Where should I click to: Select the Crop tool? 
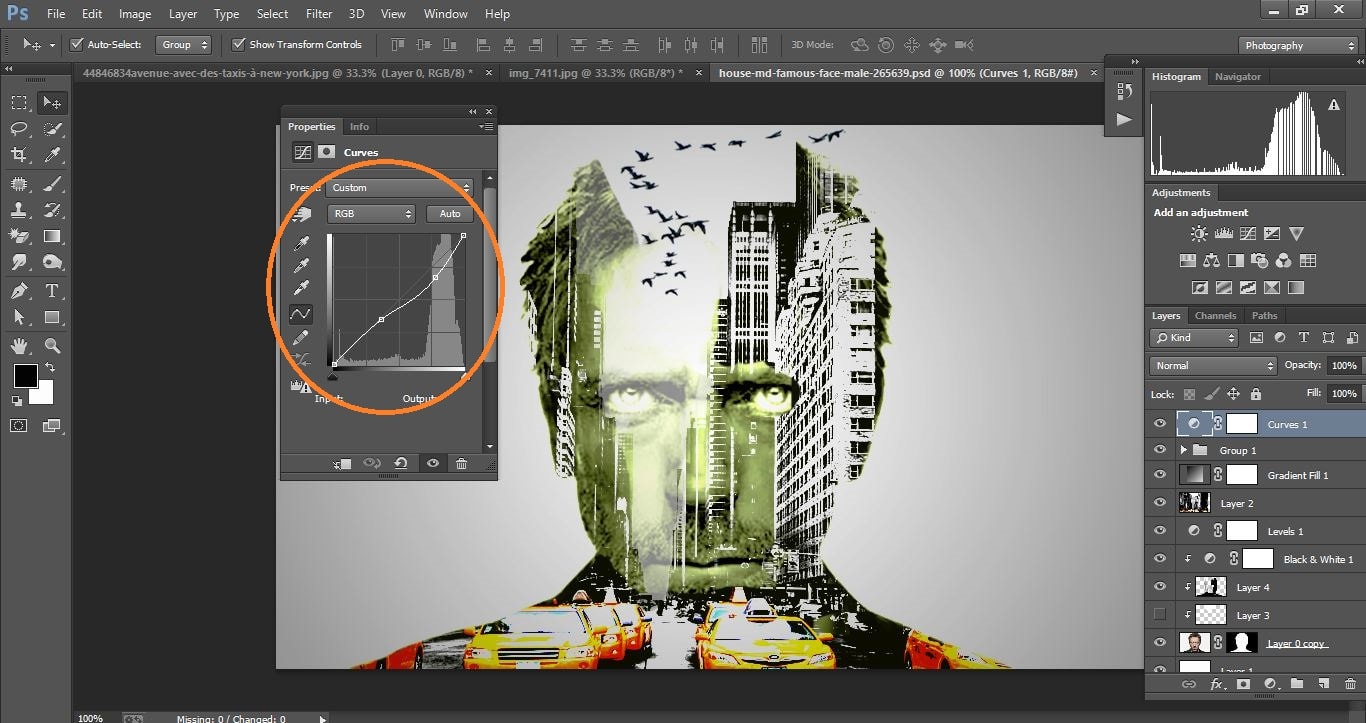18,155
